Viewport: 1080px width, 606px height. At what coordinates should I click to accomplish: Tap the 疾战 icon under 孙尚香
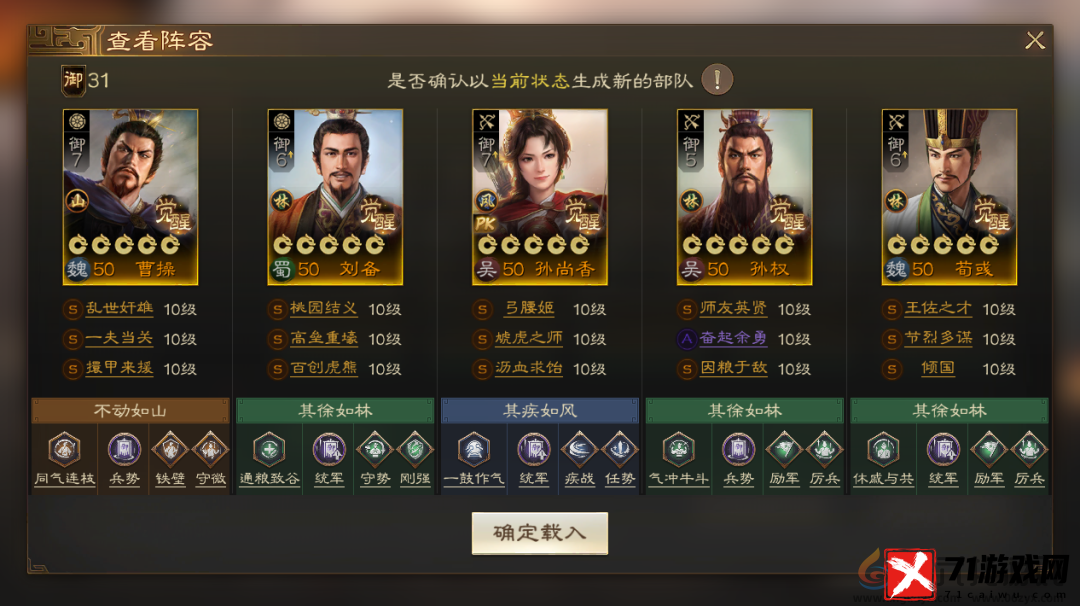[x=579, y=450]
